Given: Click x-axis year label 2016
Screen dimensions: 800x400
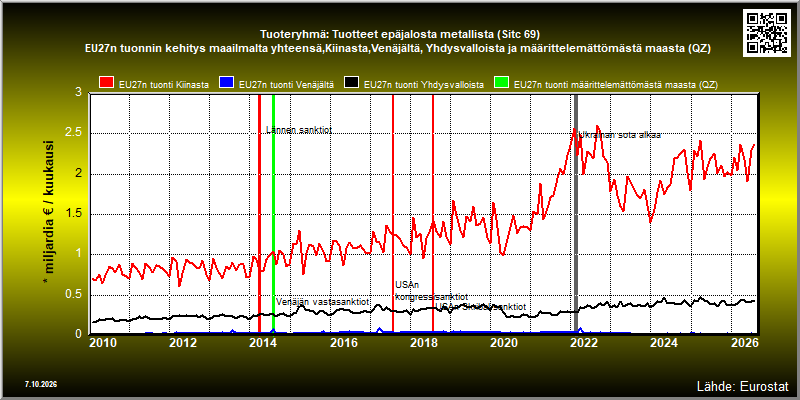Looking at the screenshot, I should (x=343, y=342).
